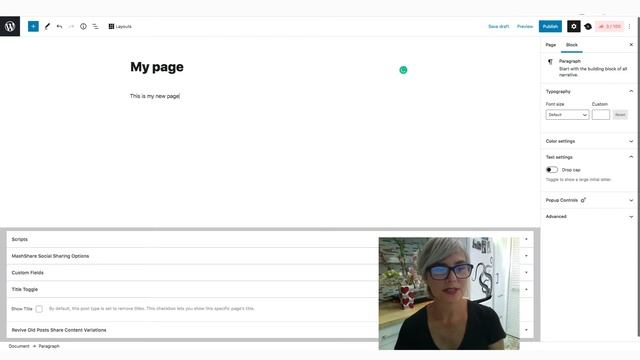Open the Font size dropdown
Viewport: 640px width, 360px height.
tap(567, 115)
